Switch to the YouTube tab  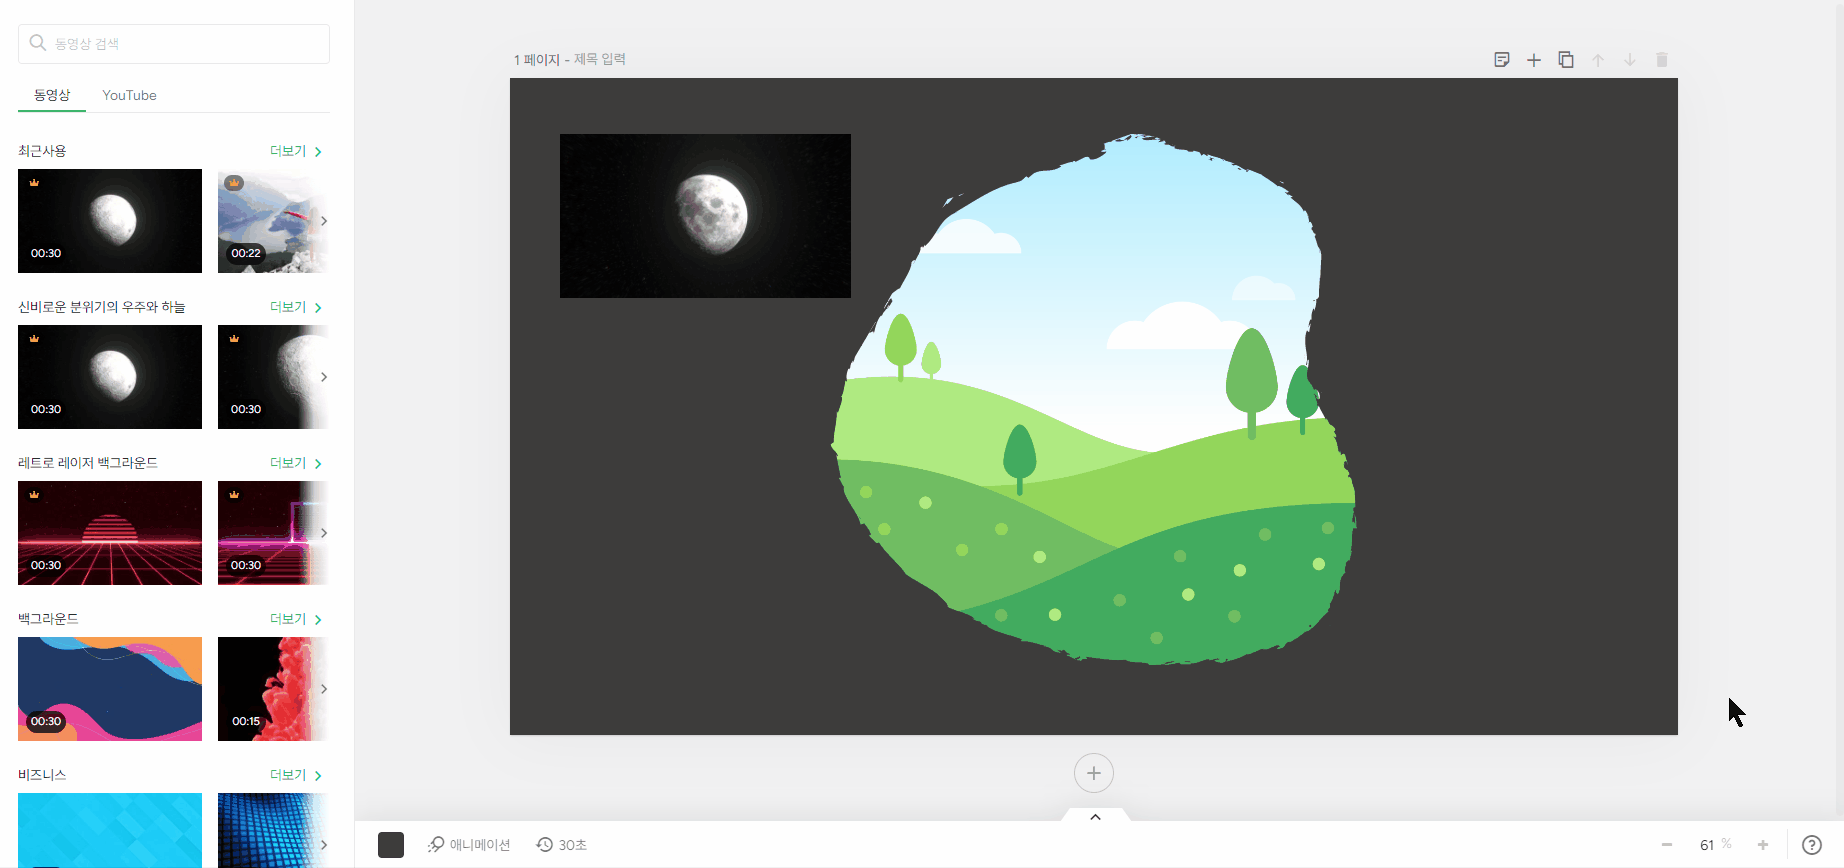129,95
